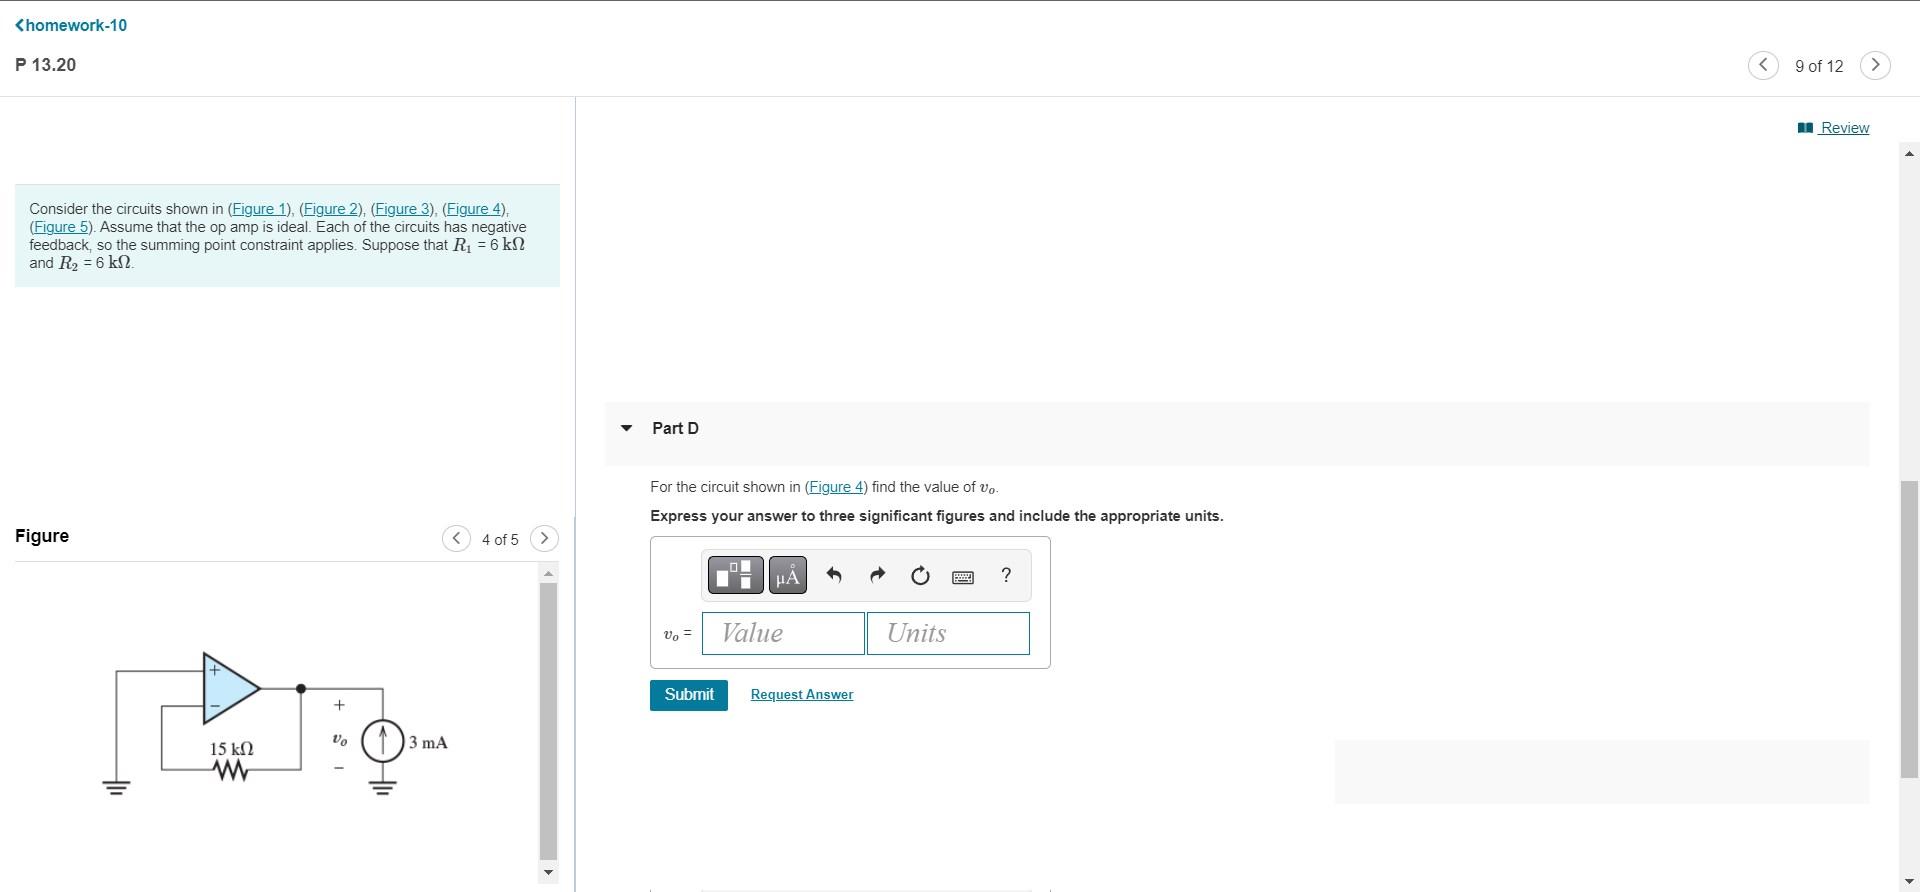Open Figure 2 link in problem text
Image resolution: width=1920 pixels, height=892 pixels.
[330, 209]
